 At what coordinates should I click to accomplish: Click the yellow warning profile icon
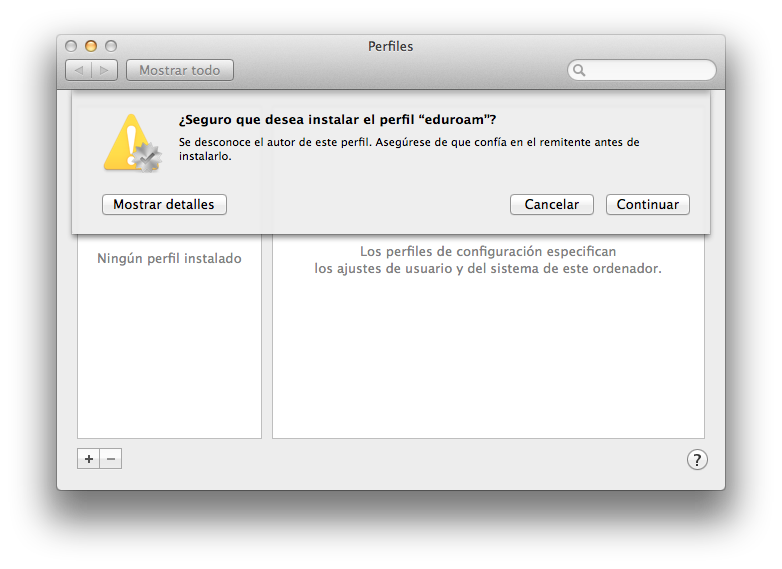(133, 143)
